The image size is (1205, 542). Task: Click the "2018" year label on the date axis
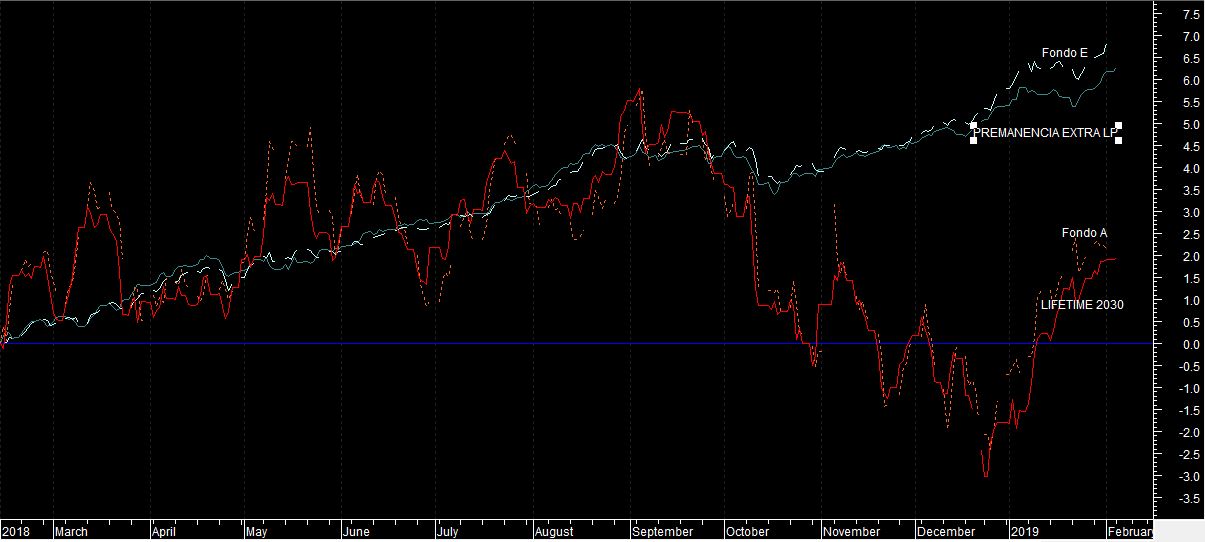(x=14, y=532)
